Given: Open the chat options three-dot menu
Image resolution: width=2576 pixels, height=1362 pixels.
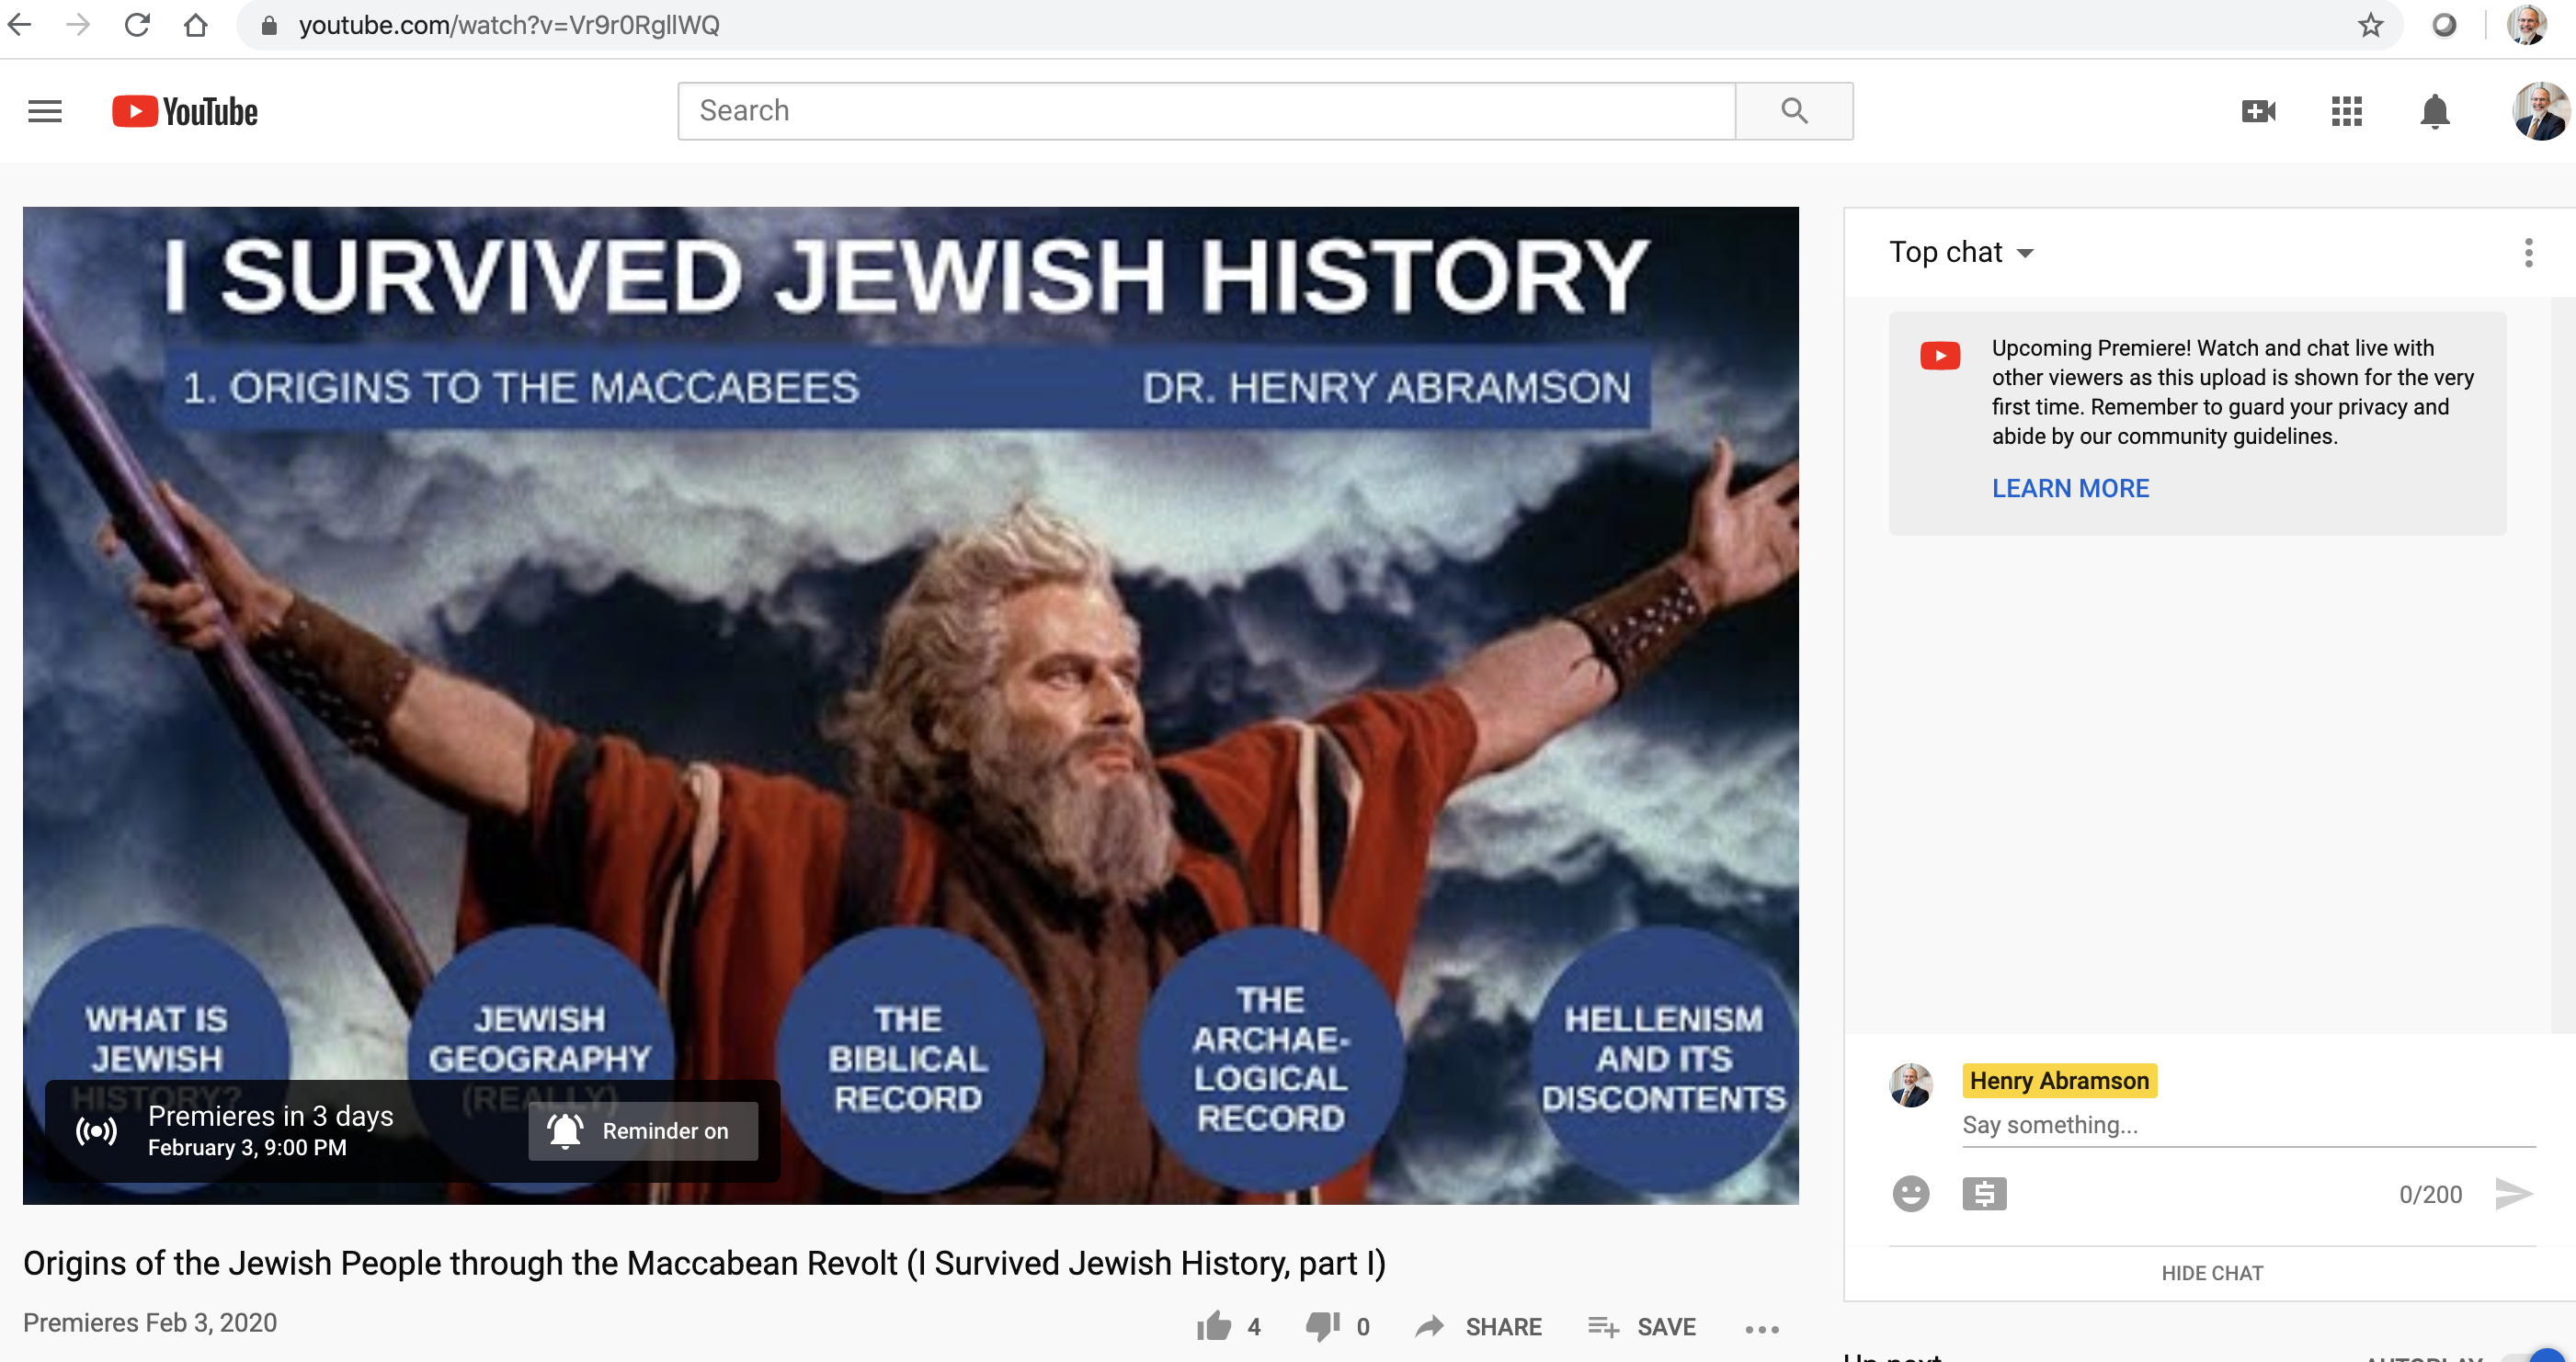Looking at the screenshot, I should tap(2529, 254).
